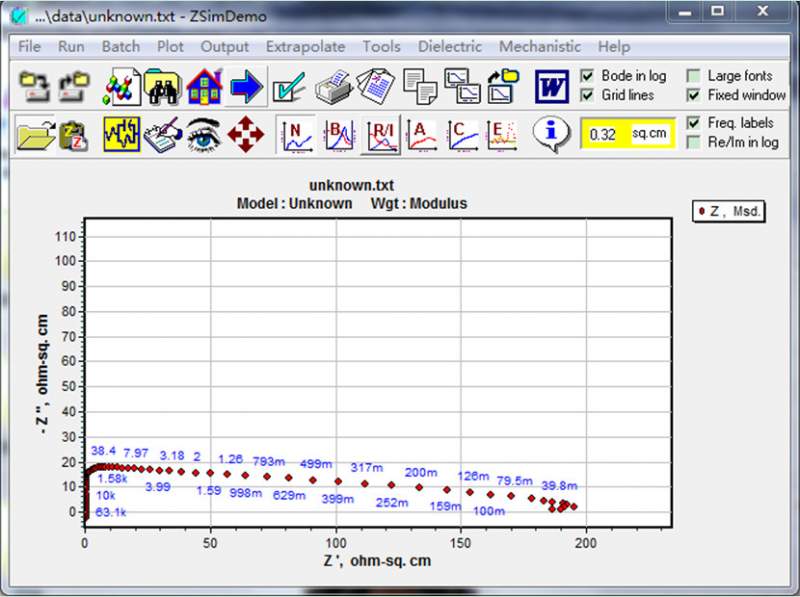Toggle the Grid lines checkbox
The image size is (800, 597).
587,95
